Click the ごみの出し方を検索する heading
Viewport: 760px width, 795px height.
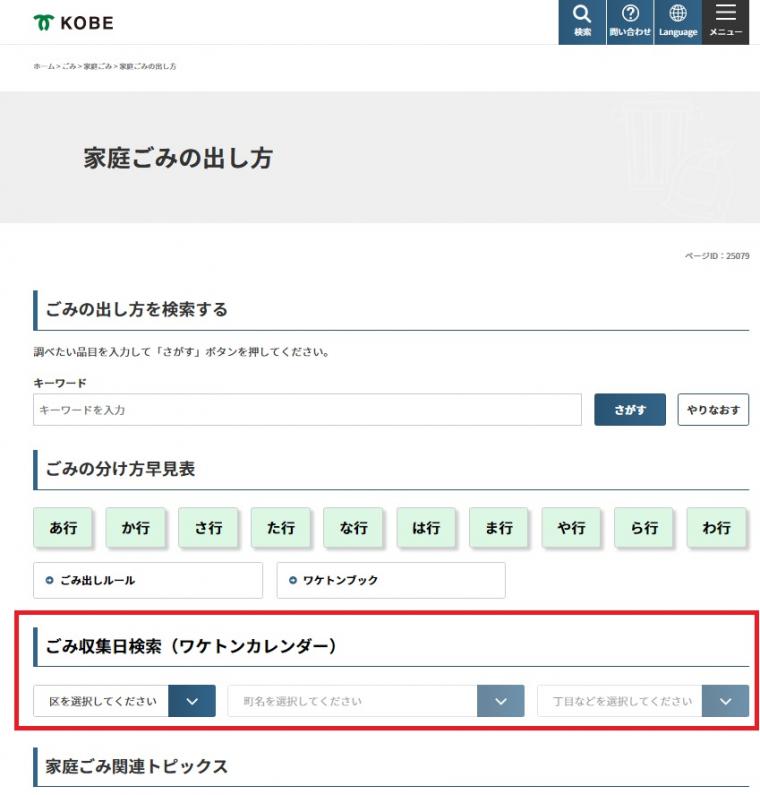(137, 309)
